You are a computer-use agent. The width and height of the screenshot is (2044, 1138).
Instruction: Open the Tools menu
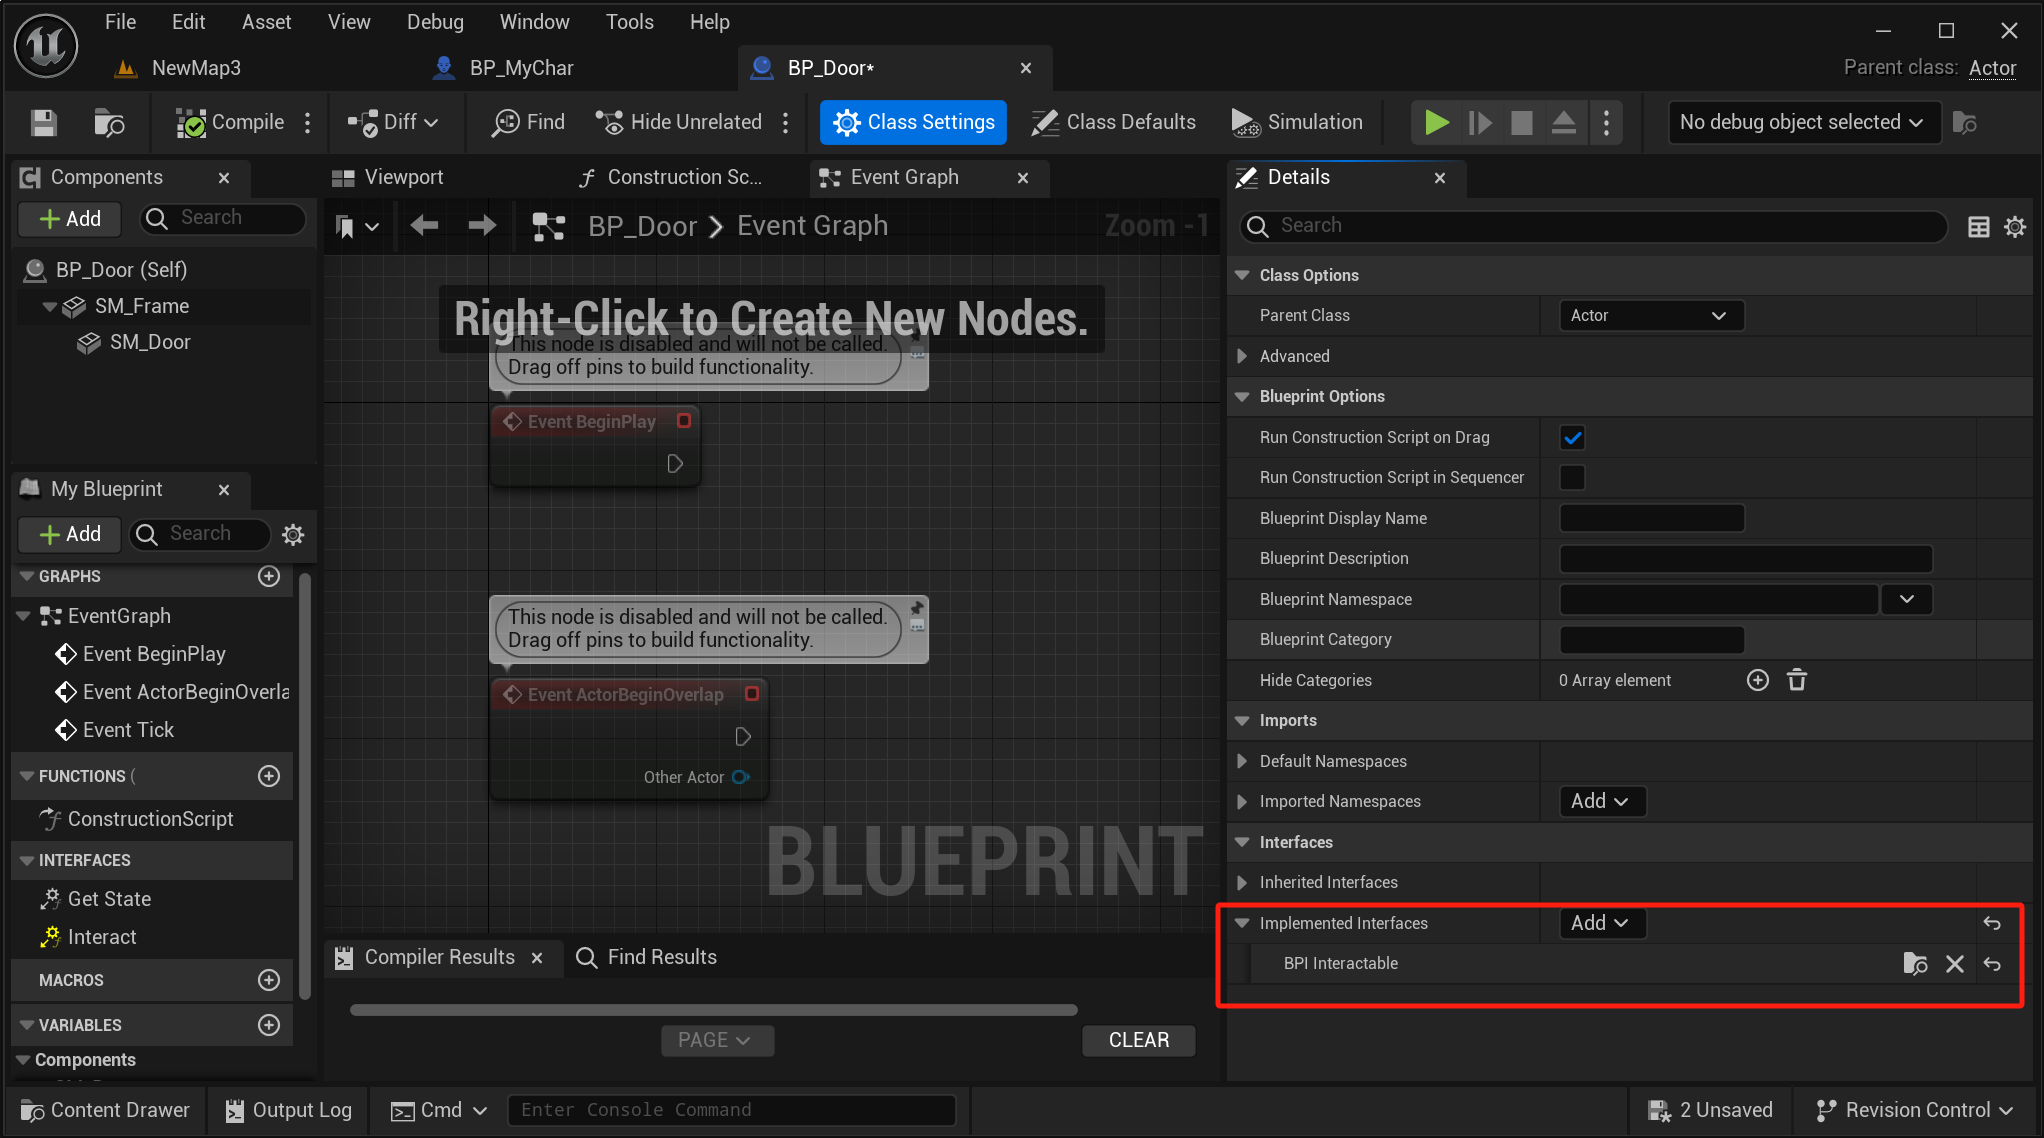click(629, 22)
